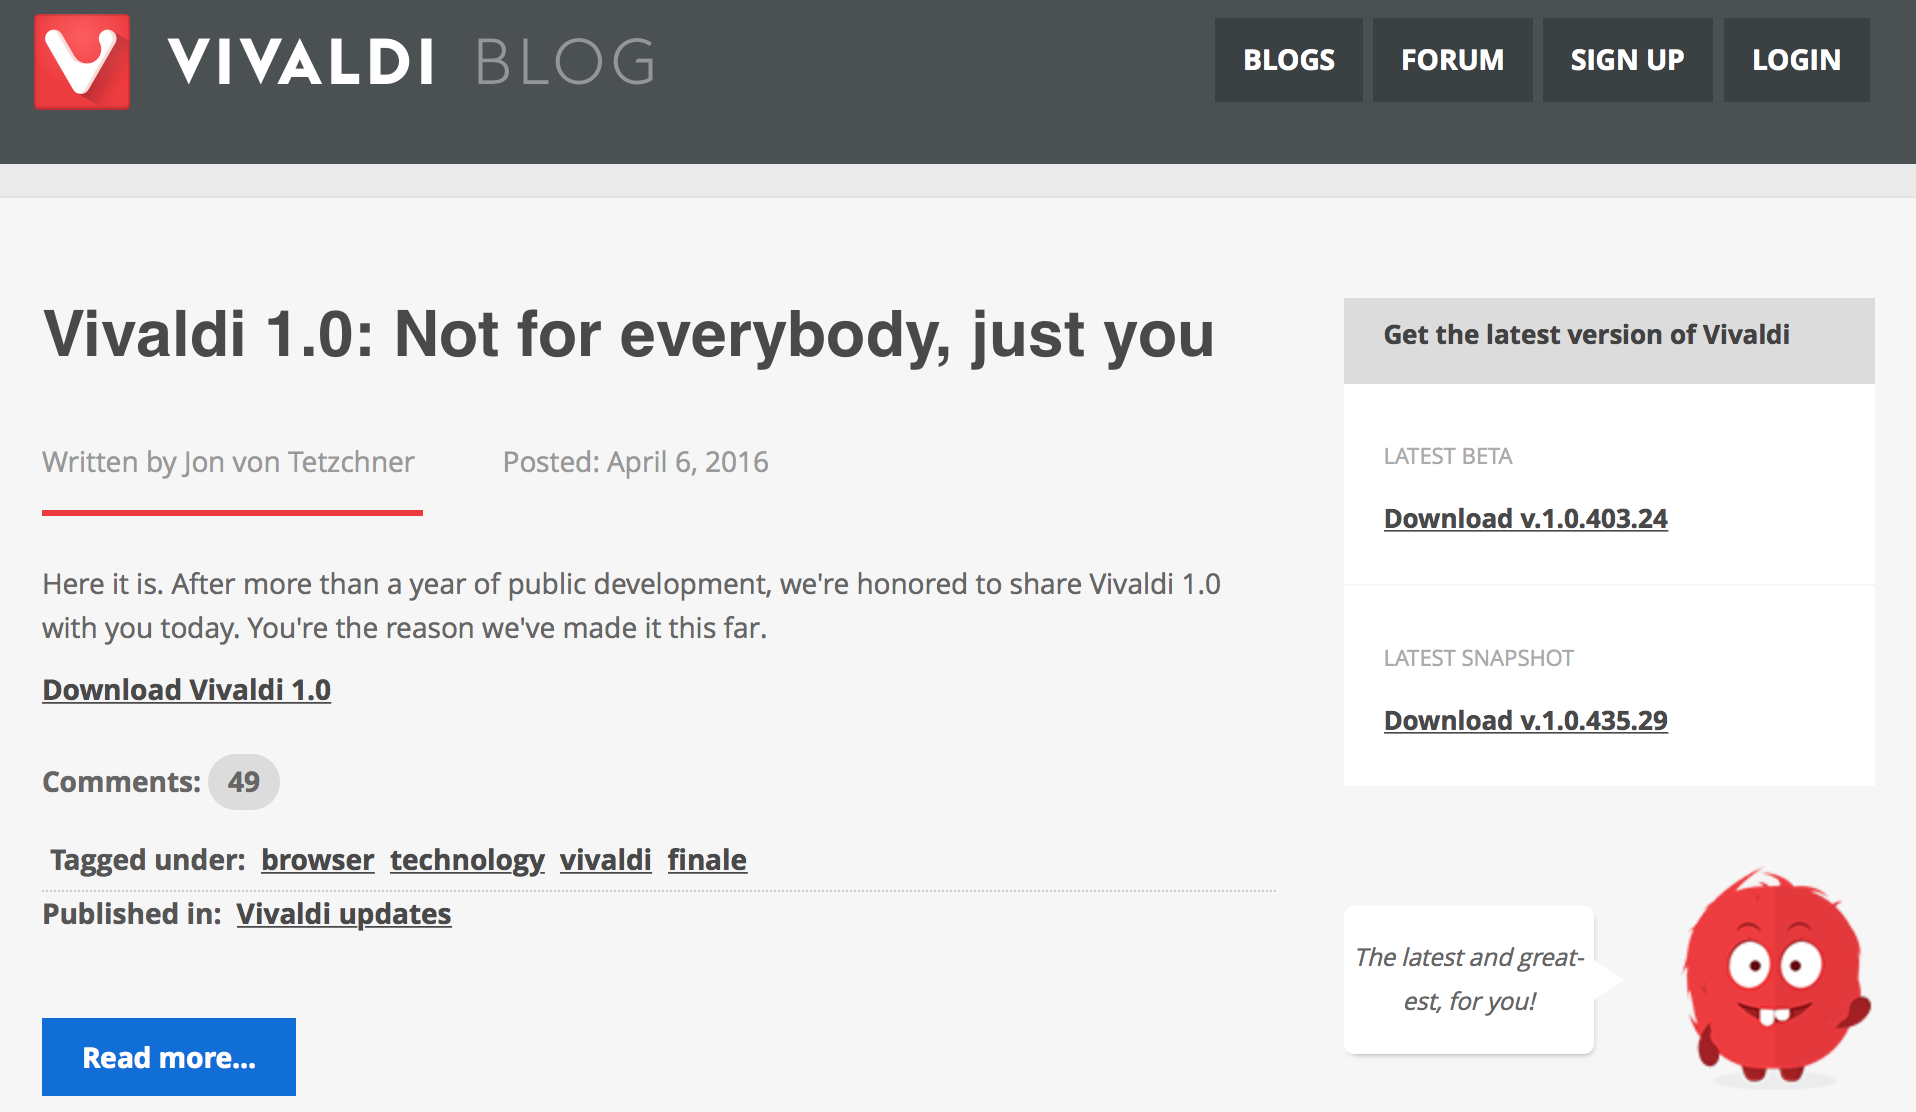Viewport: 1916px width, 1112px height.
Task: Open the LOGIN page
Action: (x=1796, y=60)
